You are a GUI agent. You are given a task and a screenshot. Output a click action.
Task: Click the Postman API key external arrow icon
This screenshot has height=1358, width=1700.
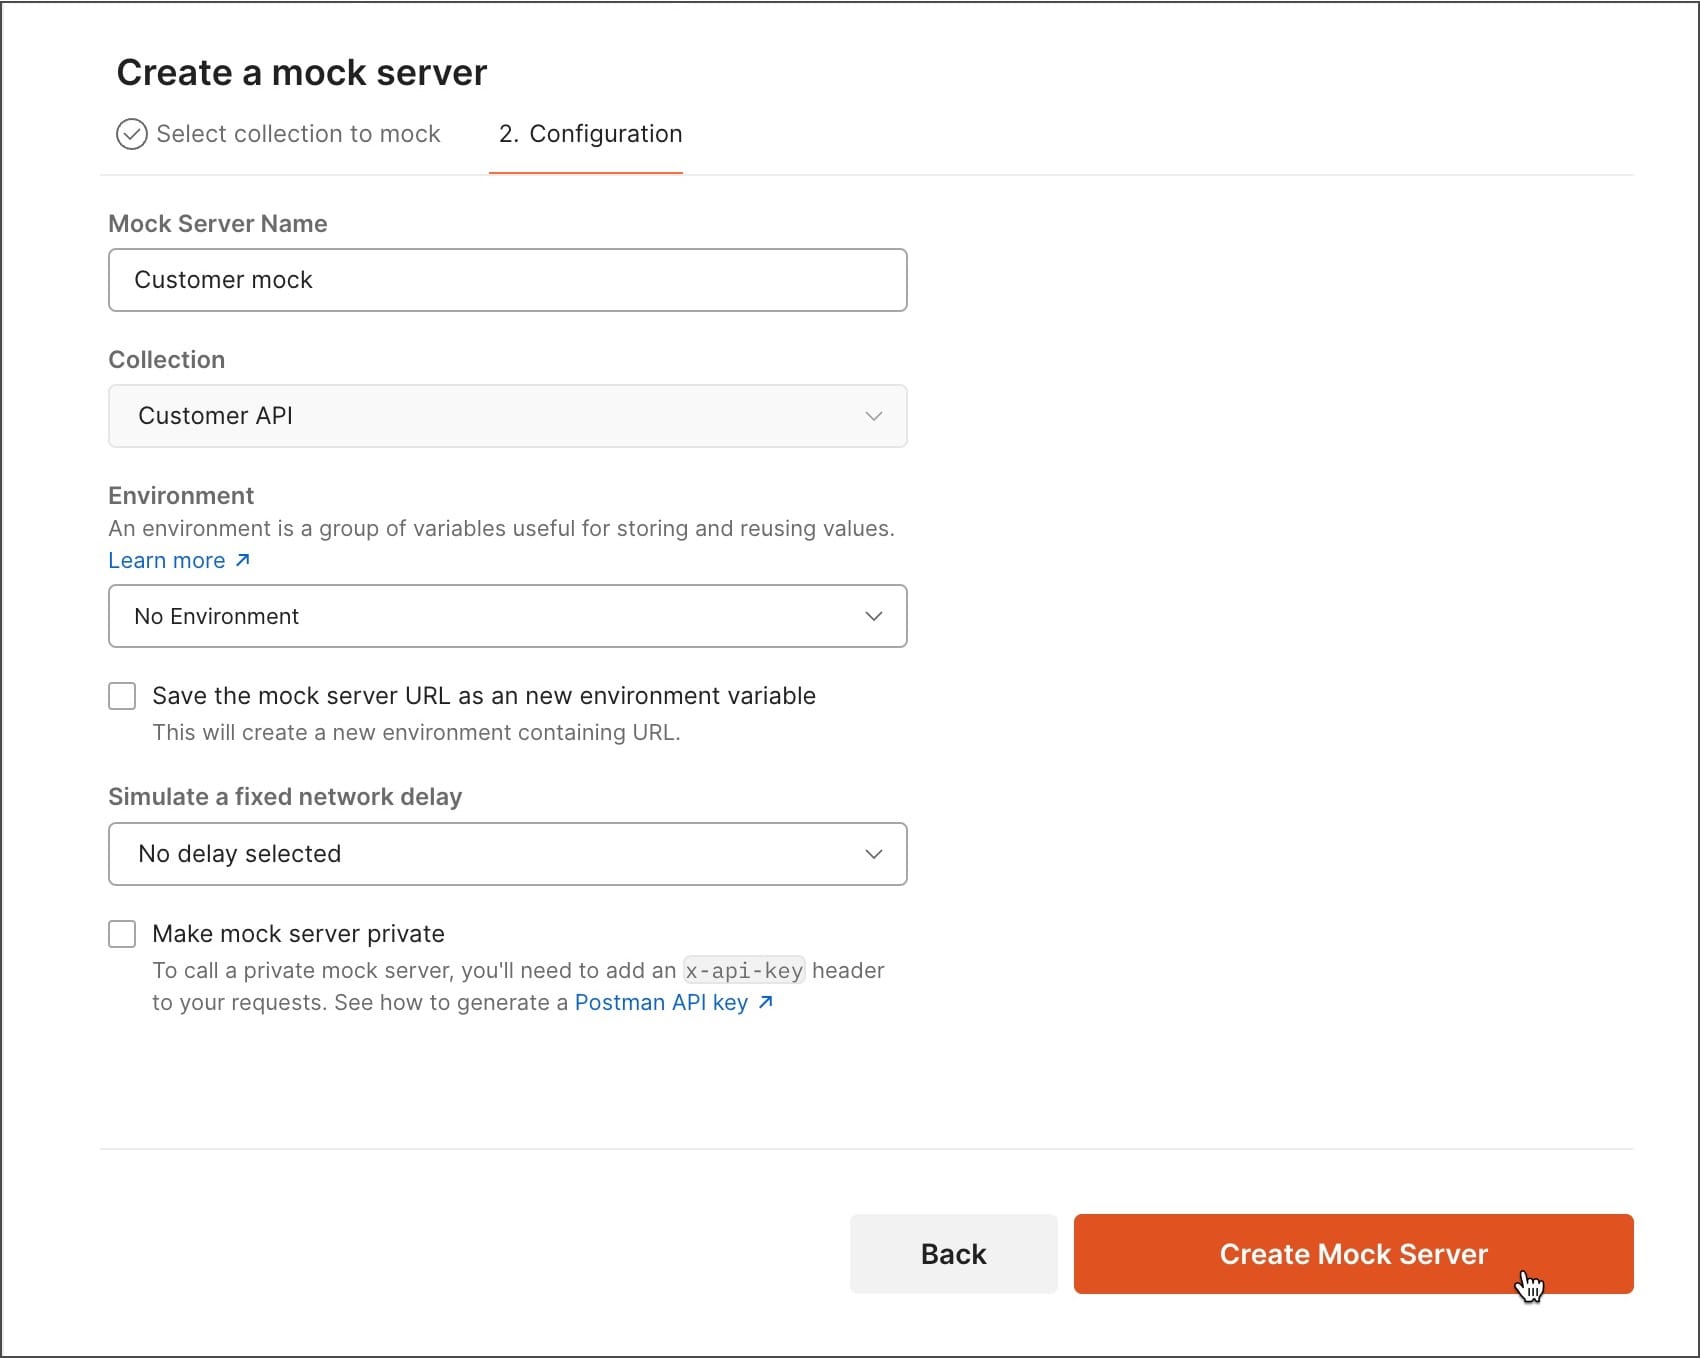pos(766,1002)
